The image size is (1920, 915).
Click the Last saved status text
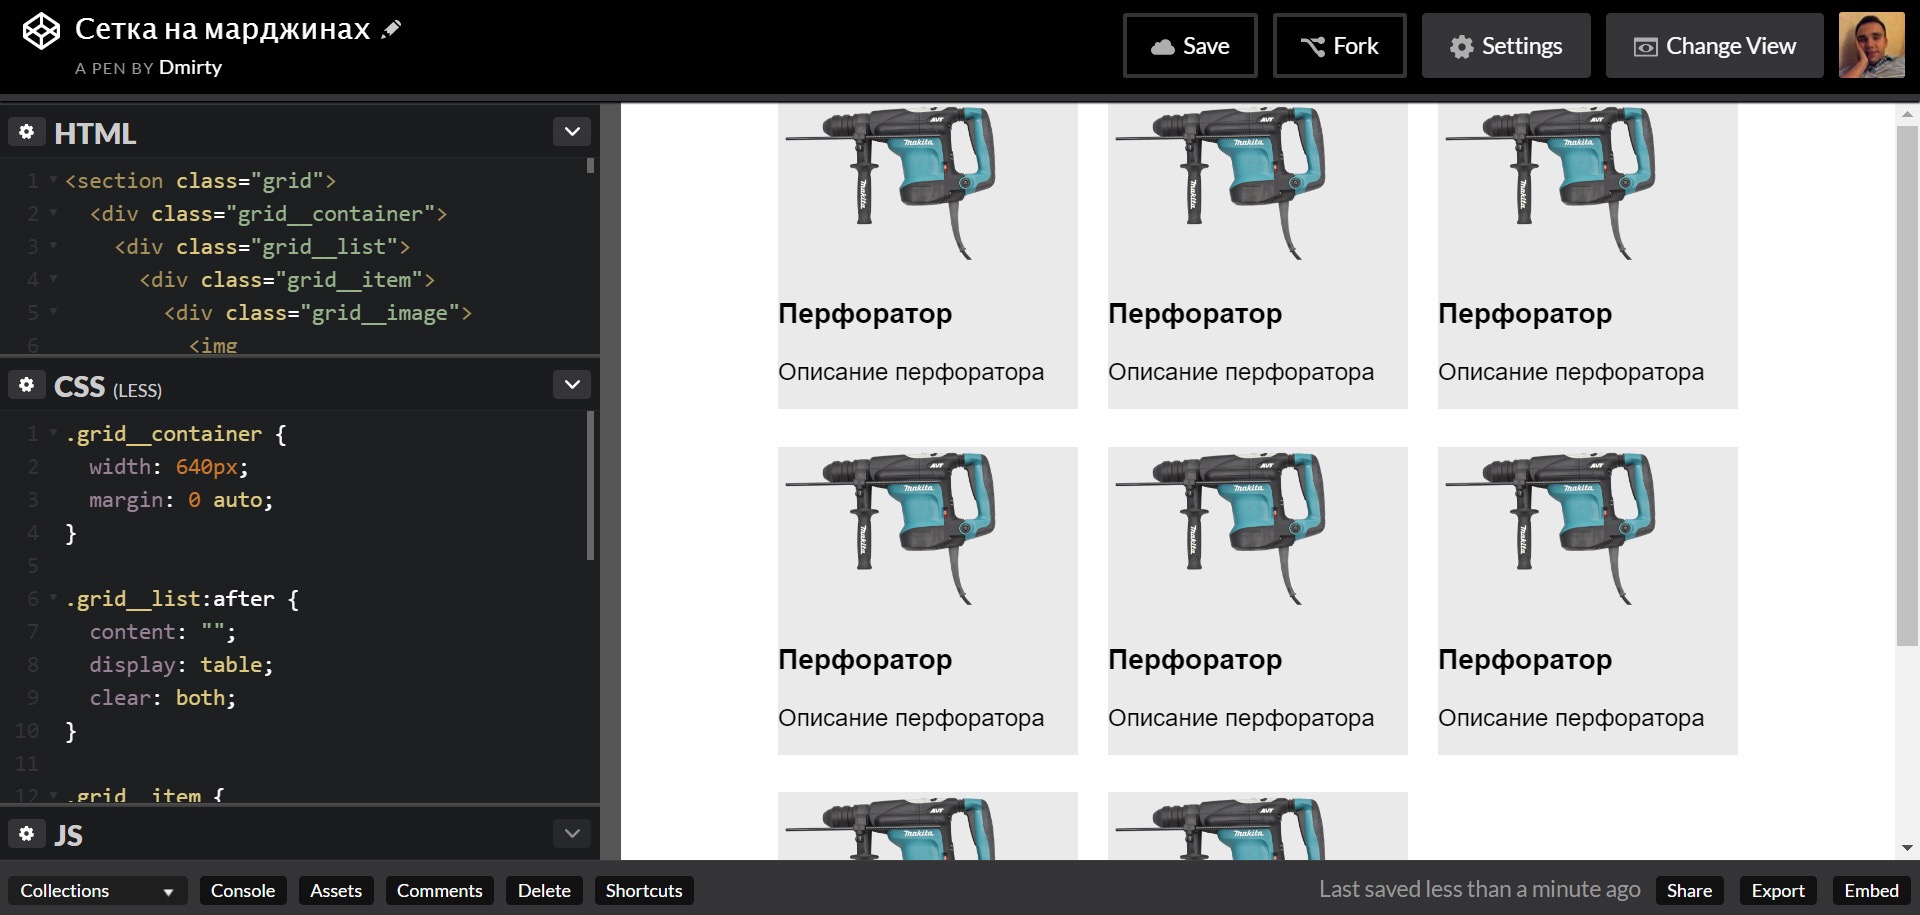pyautogui.click(x=1479, y=889)
